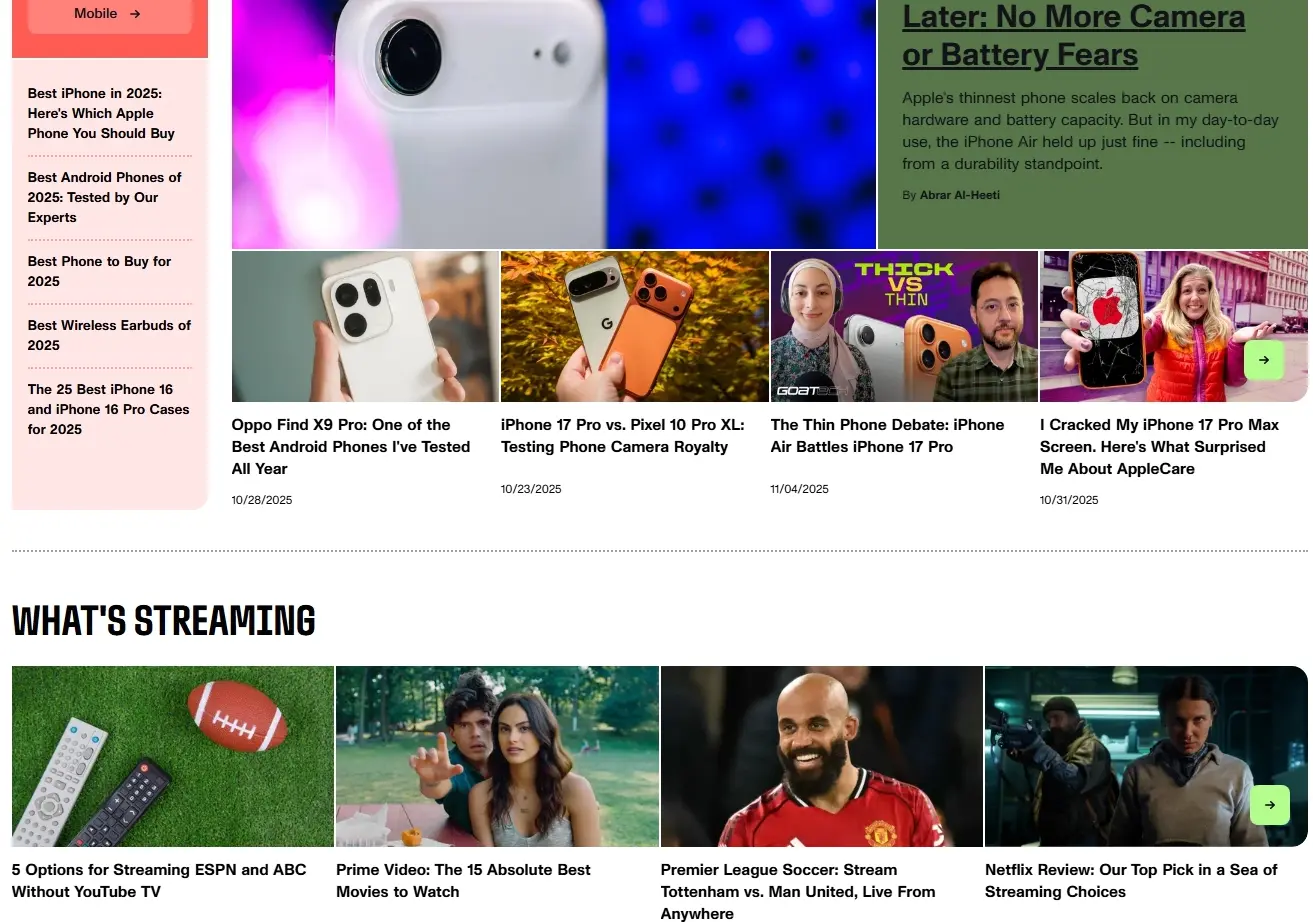Select Best Phone to Buy for 2025
1313x922 pixels.
coord(99,271)
